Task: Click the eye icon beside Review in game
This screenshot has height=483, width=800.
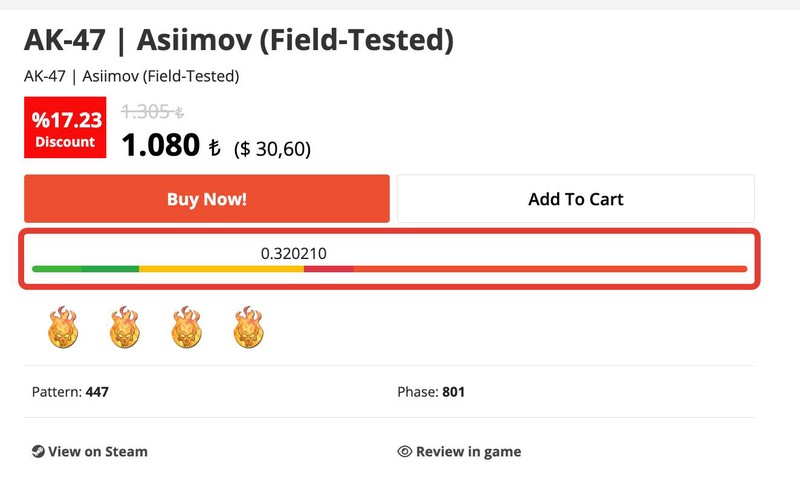Action: tap(405, 451)
